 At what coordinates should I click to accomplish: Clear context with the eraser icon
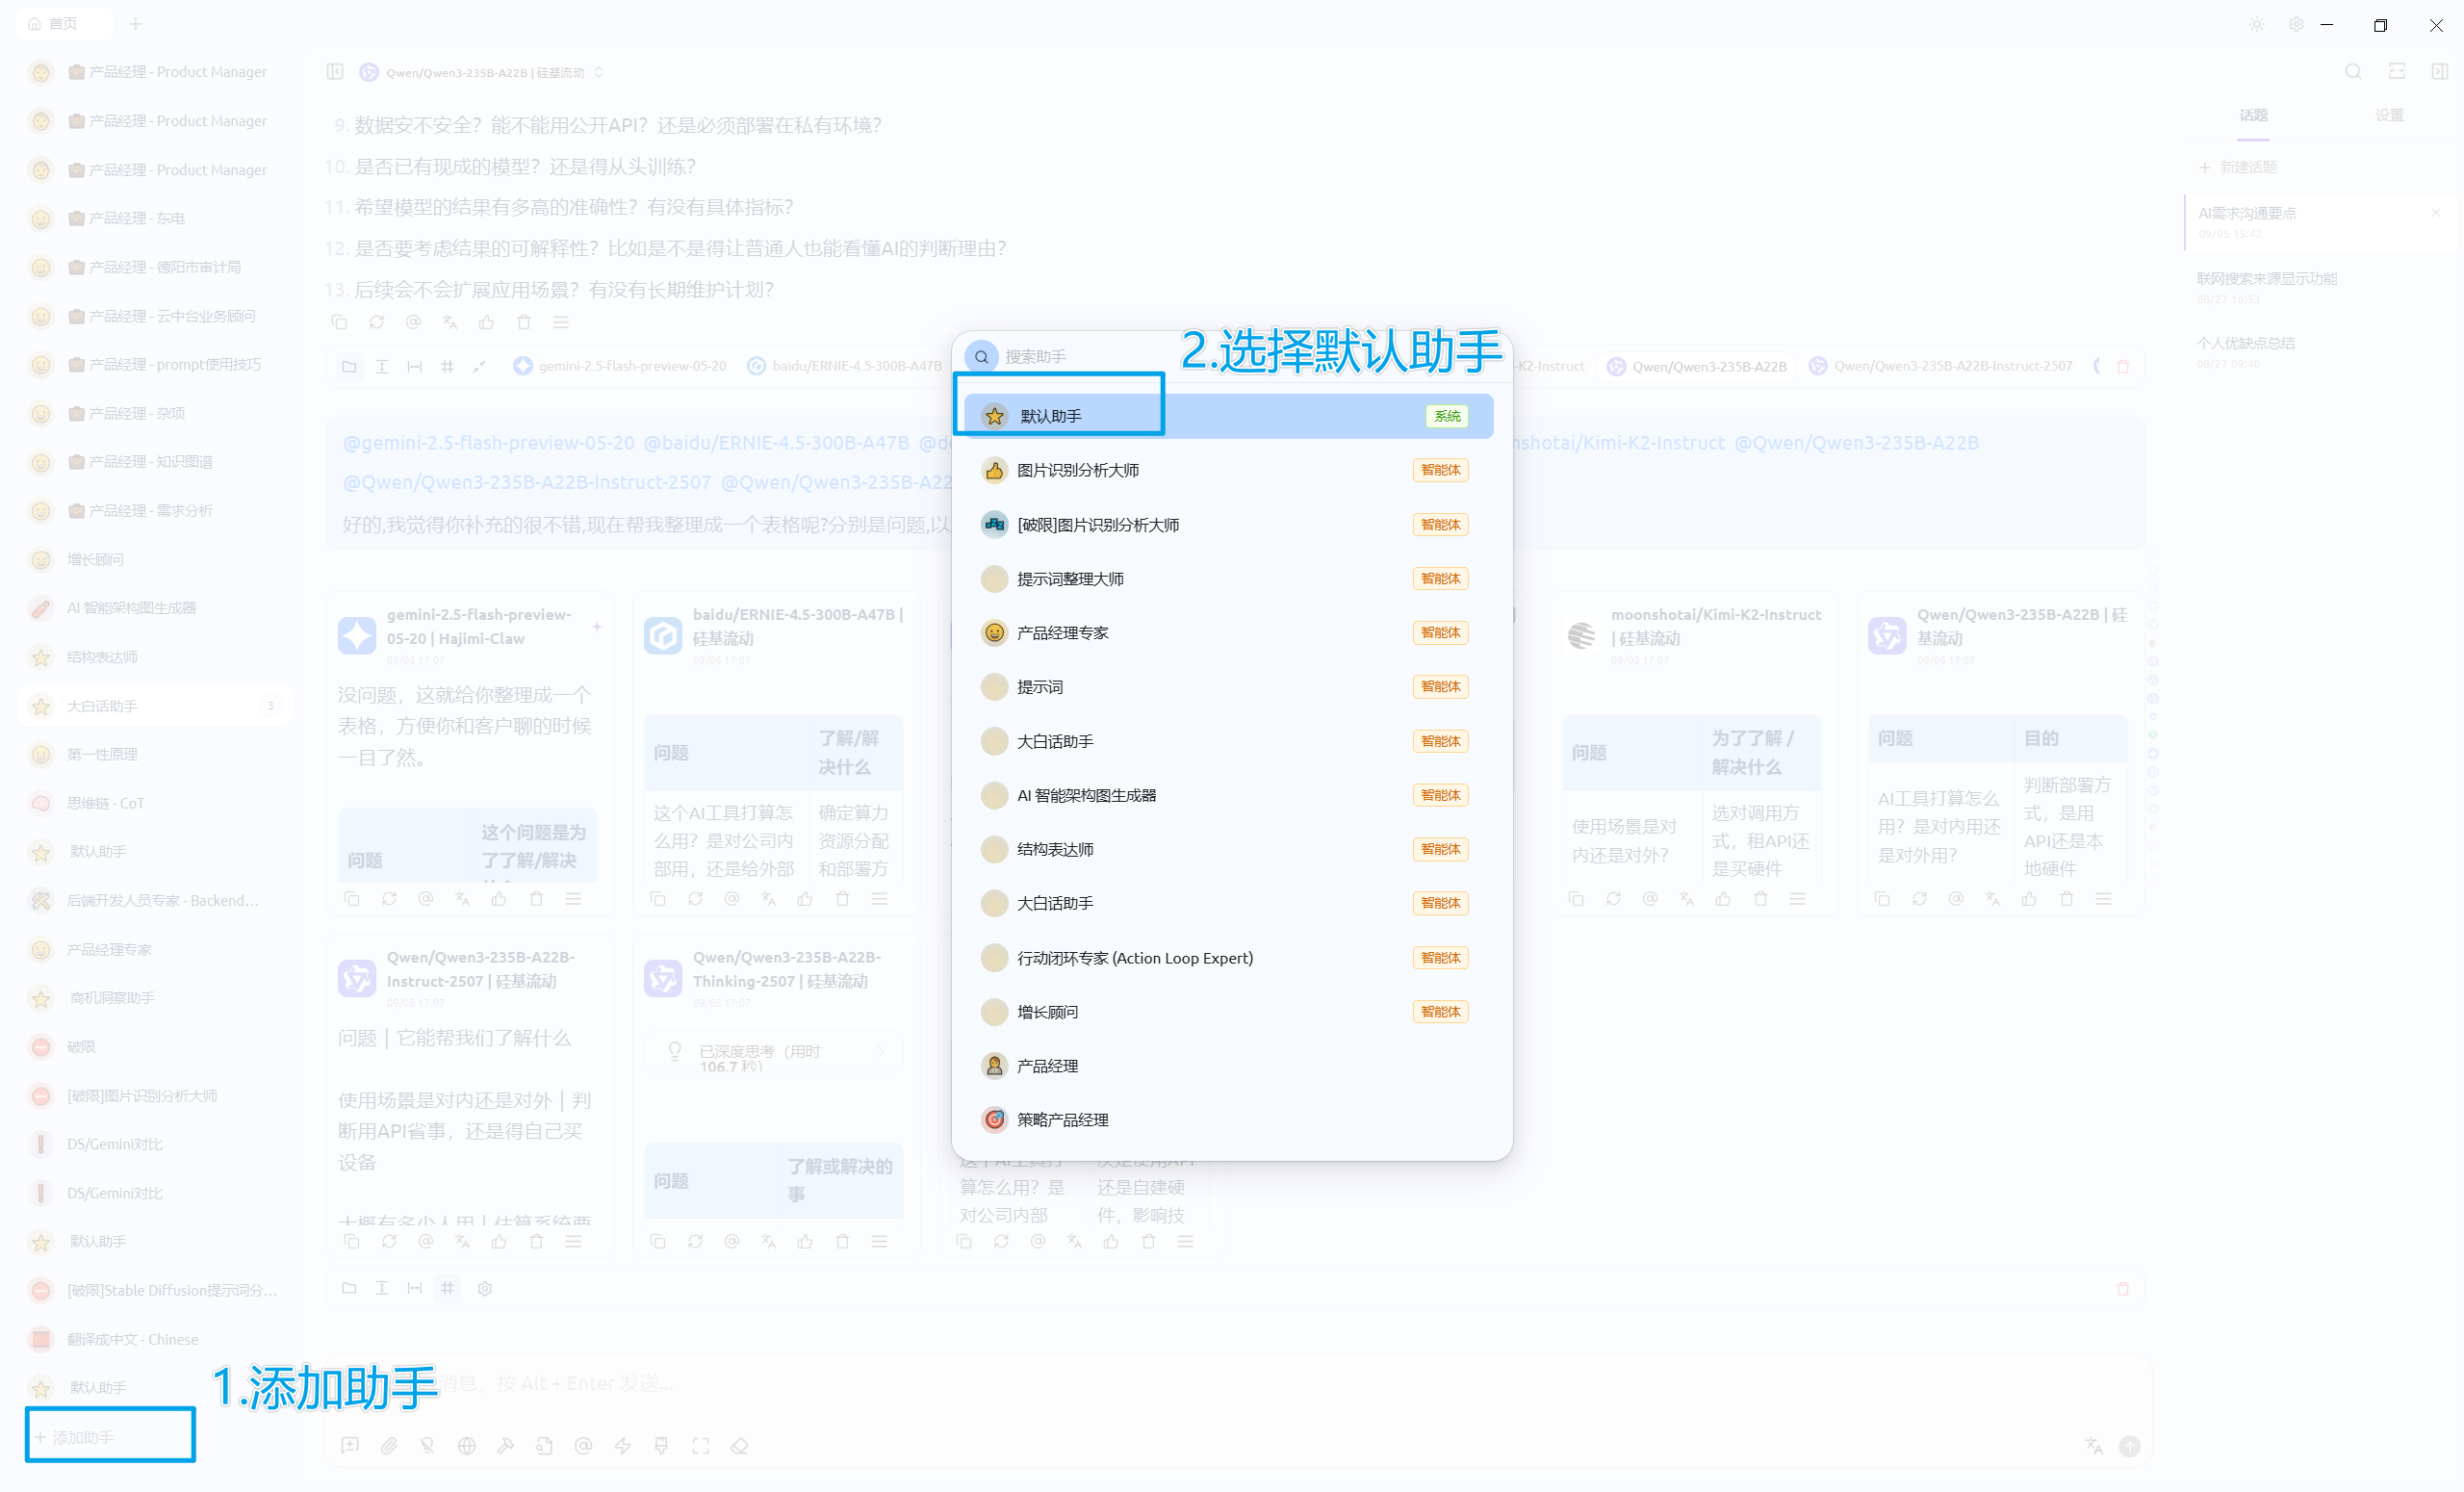tap(740, 1446)
